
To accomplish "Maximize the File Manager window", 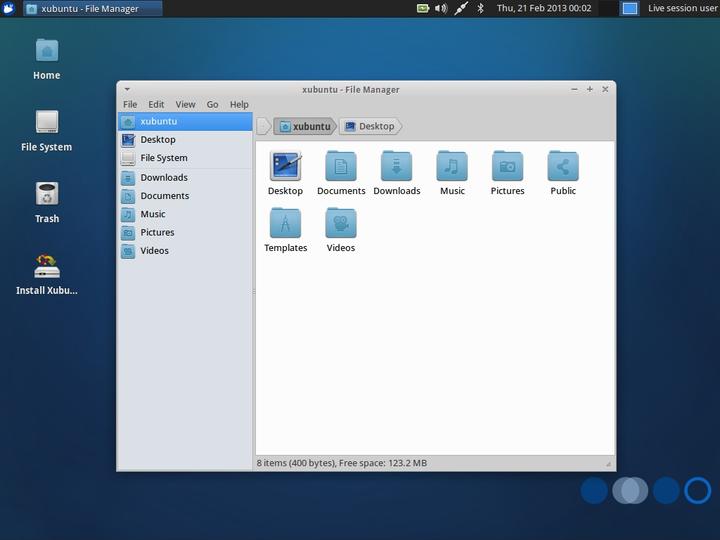I will (x=590, y=89).
